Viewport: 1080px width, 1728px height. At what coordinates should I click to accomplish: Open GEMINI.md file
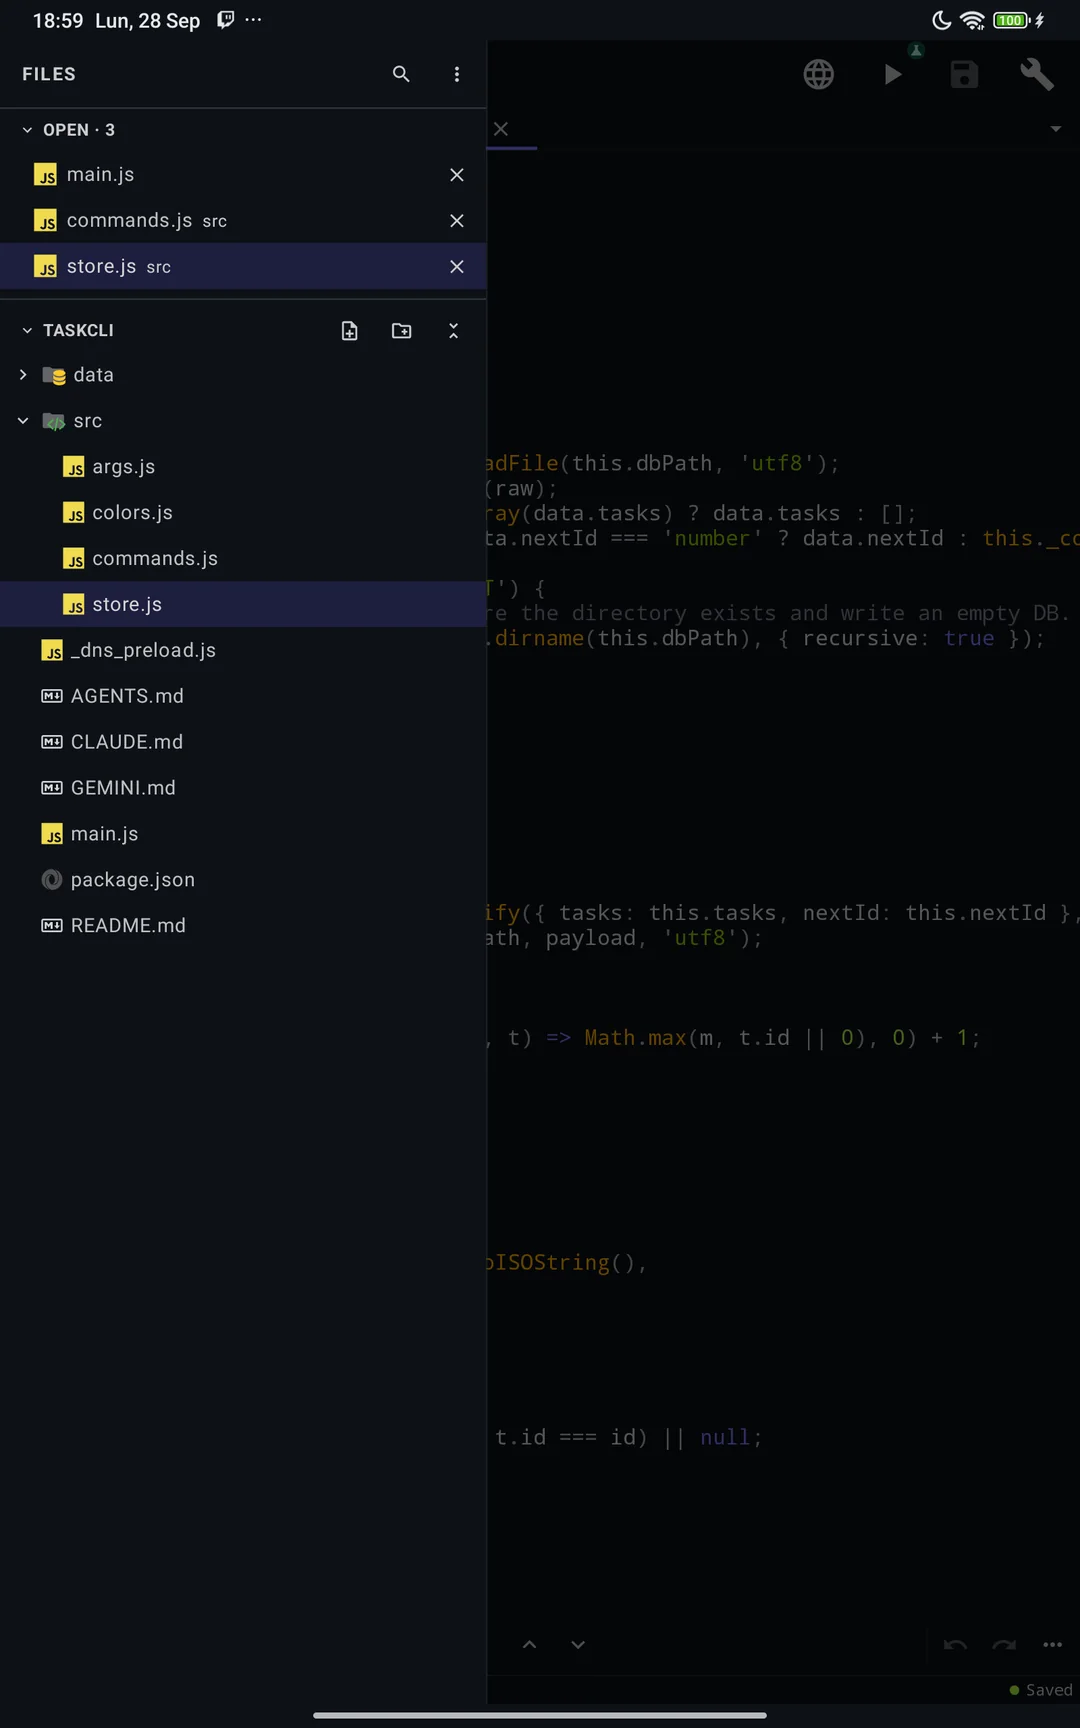(243, 789)
